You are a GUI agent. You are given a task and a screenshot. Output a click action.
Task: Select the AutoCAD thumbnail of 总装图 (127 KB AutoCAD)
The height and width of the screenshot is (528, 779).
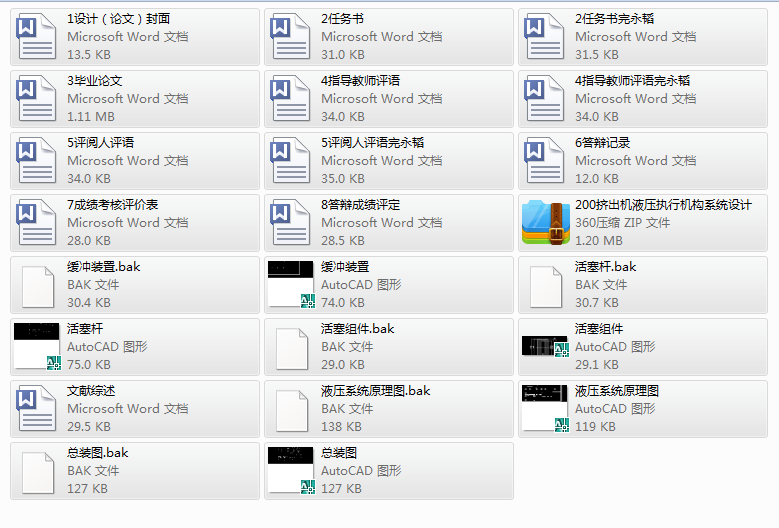291,470
